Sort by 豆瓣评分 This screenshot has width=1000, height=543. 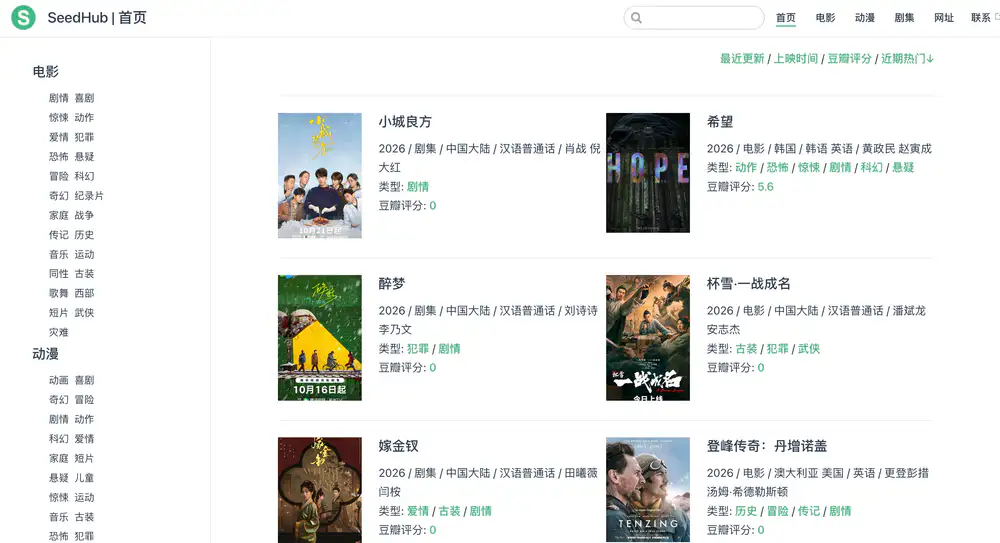point(849,59)
